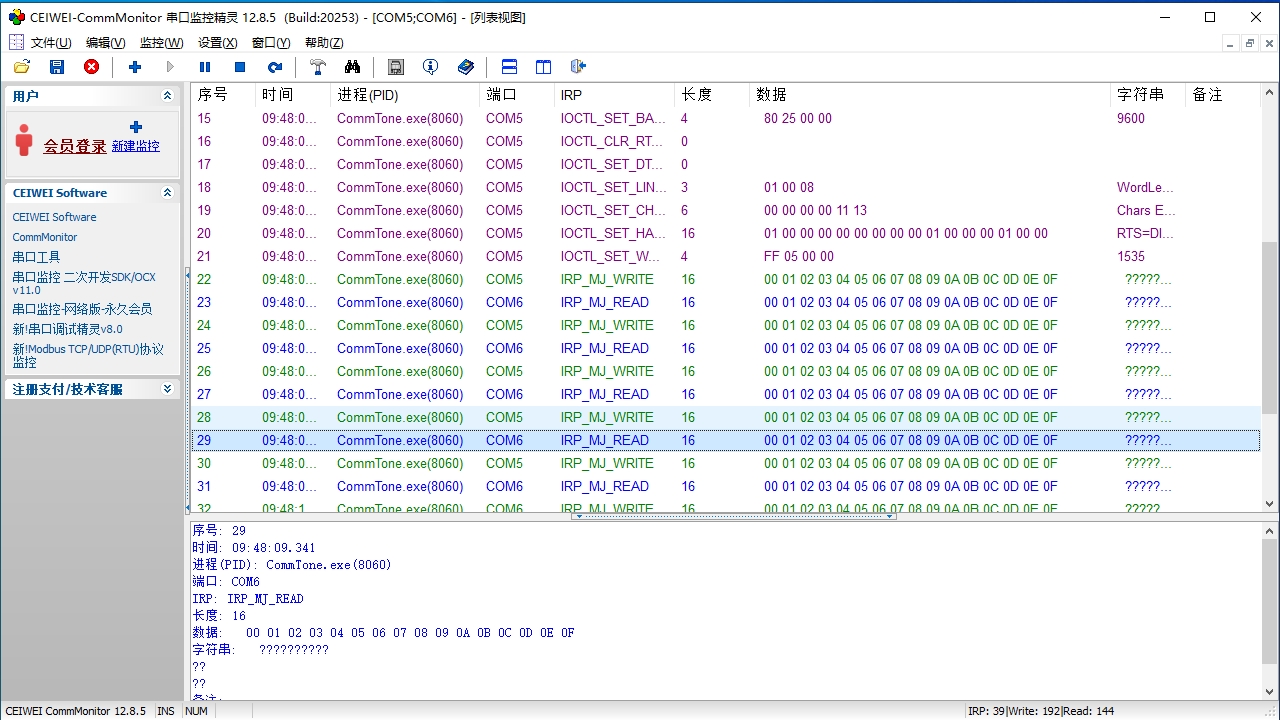
Task: Click the open folder toolbar icon
Action: (22, 67)
